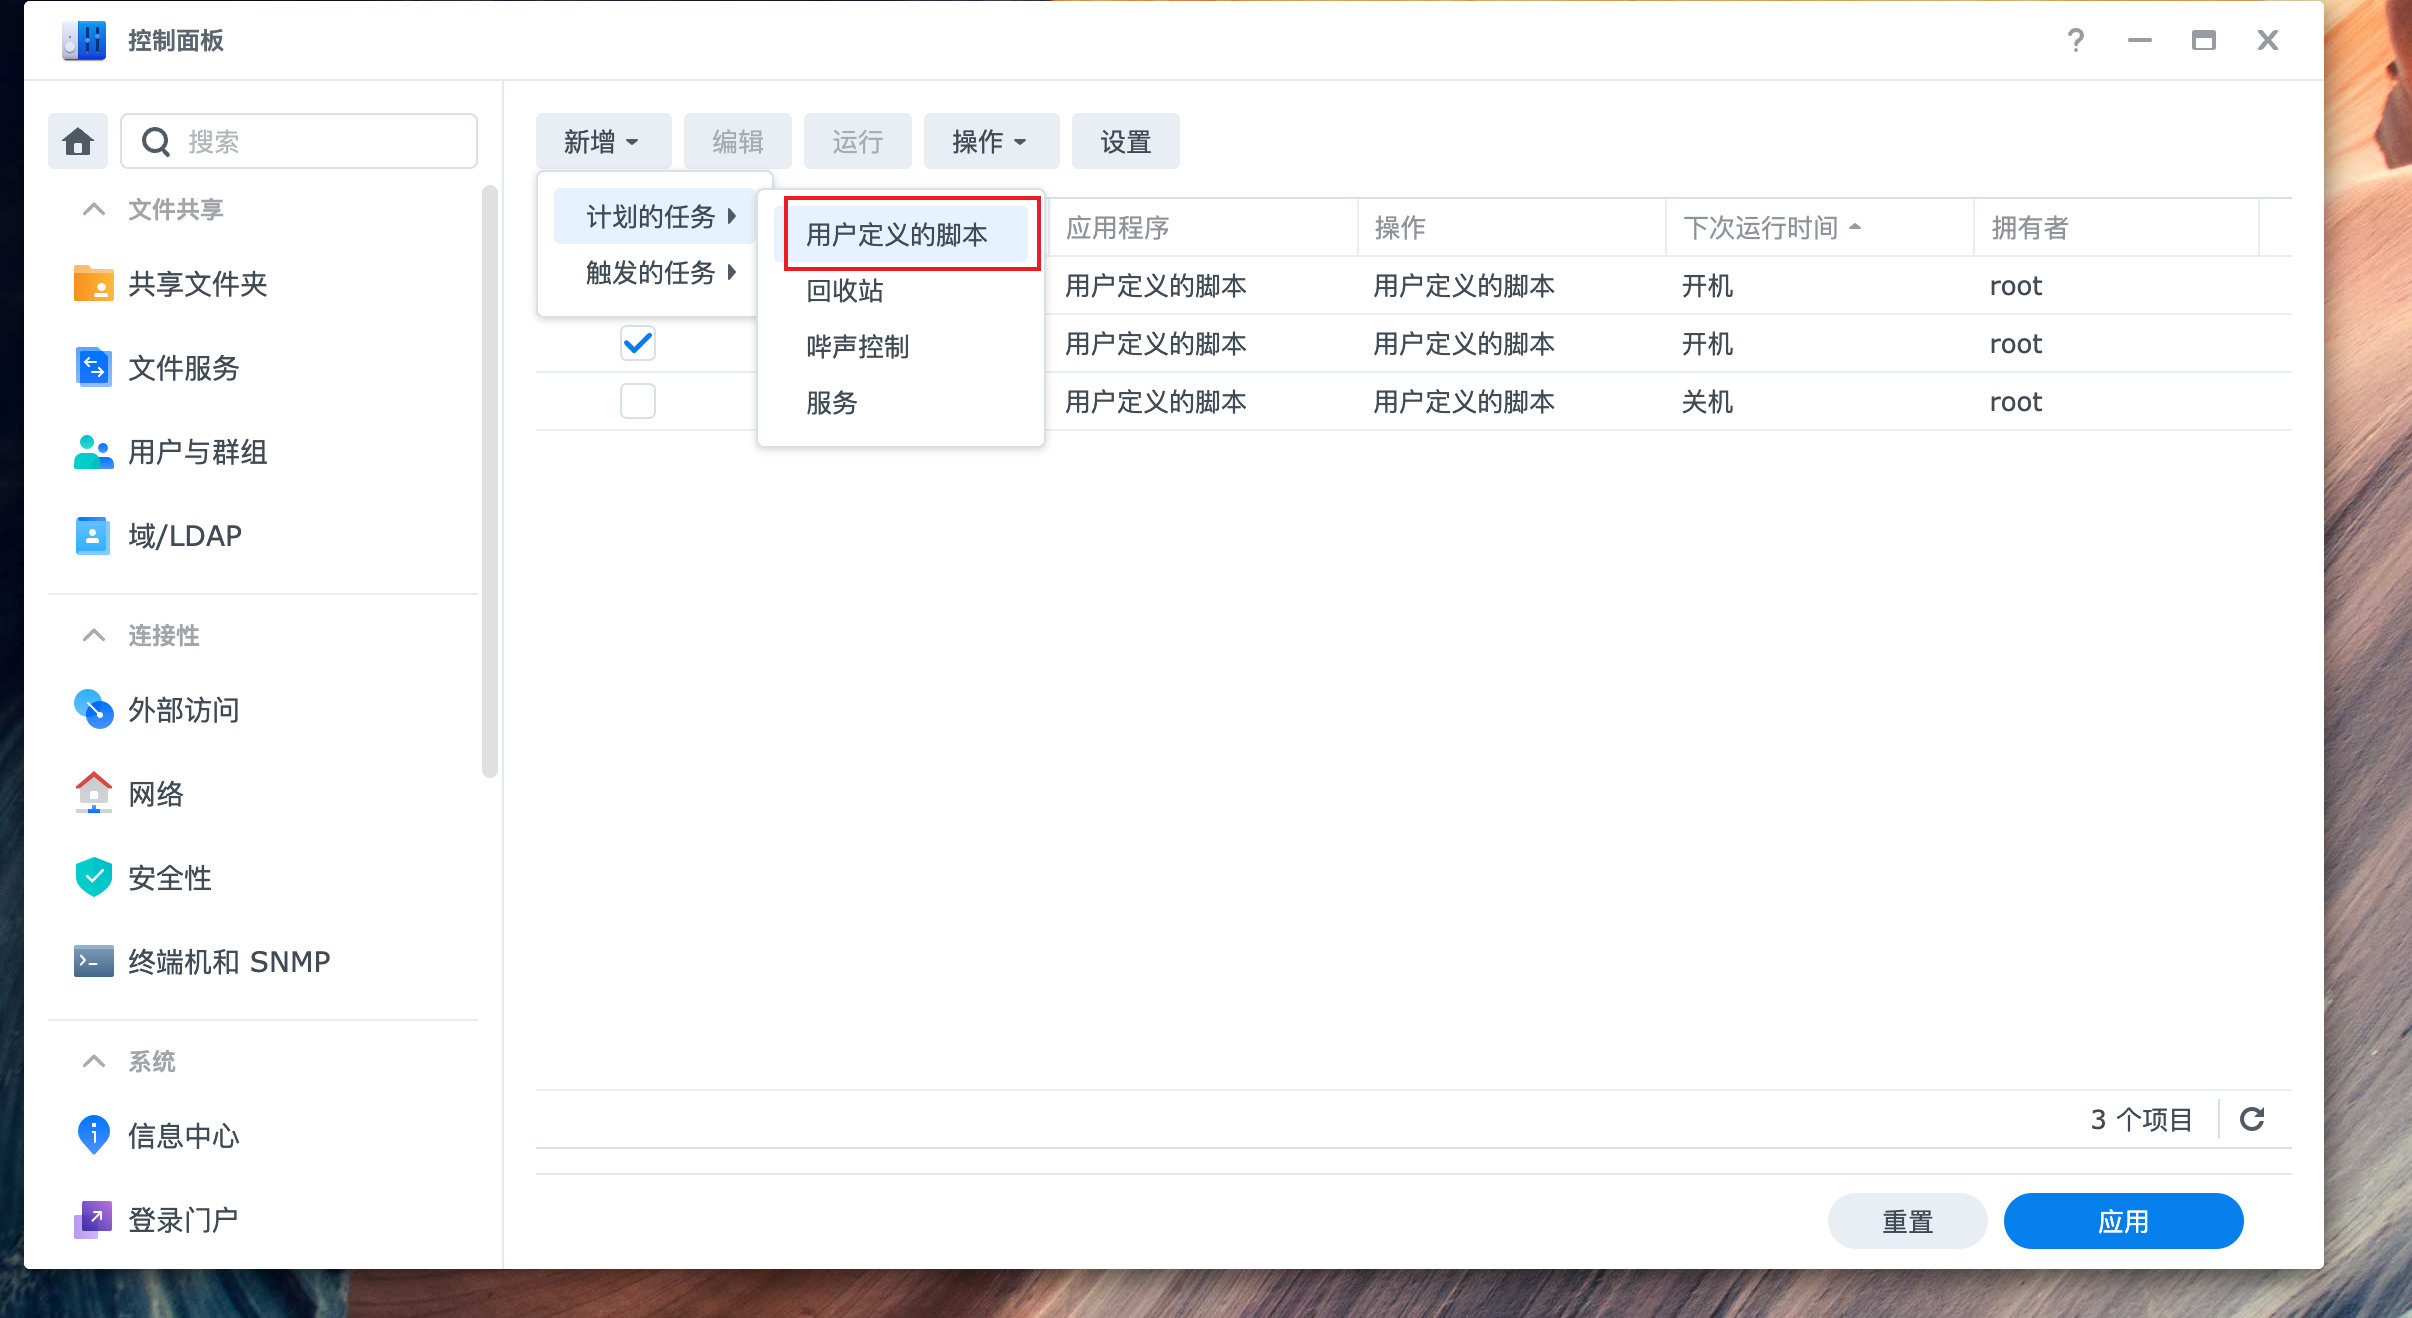This screenshot has height=1318, width=2412.
Task: Collapse the 连接性 section
Action: (94, 636)
